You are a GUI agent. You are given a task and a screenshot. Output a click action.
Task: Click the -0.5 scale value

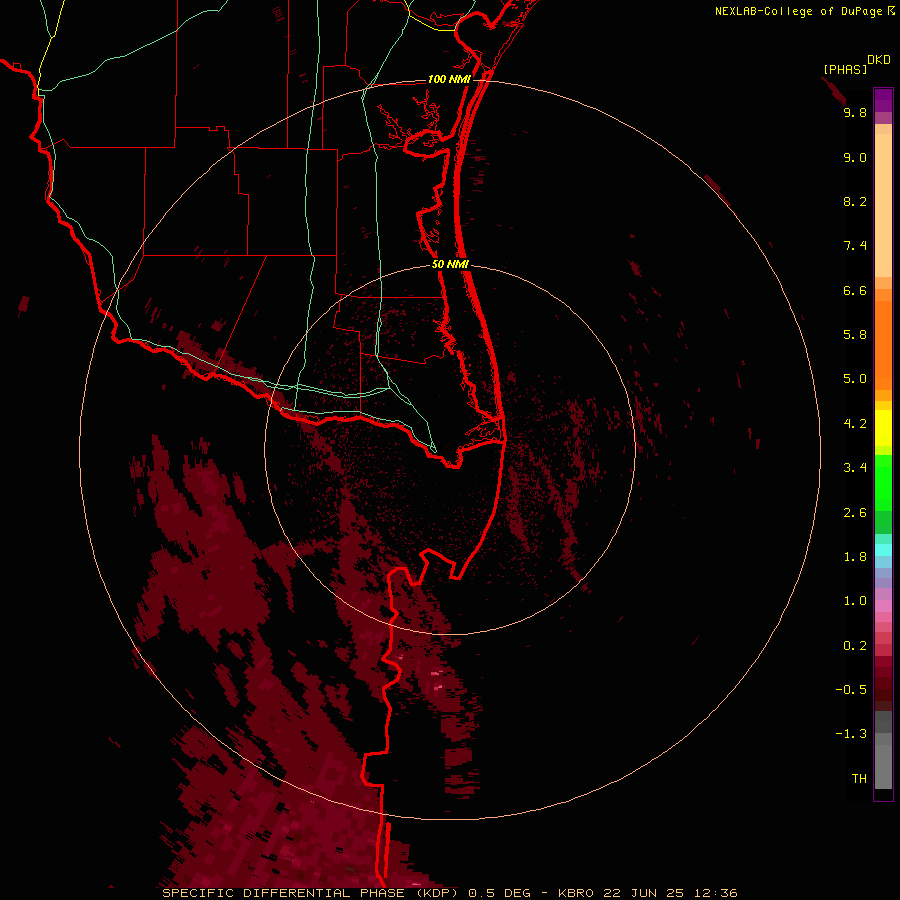click(851, 690)
